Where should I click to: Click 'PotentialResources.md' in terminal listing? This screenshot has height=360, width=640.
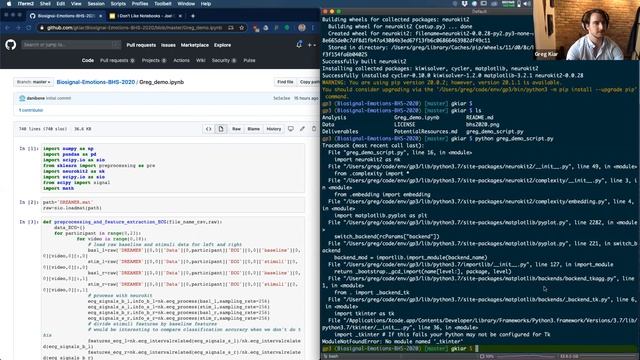pos(425,131)
